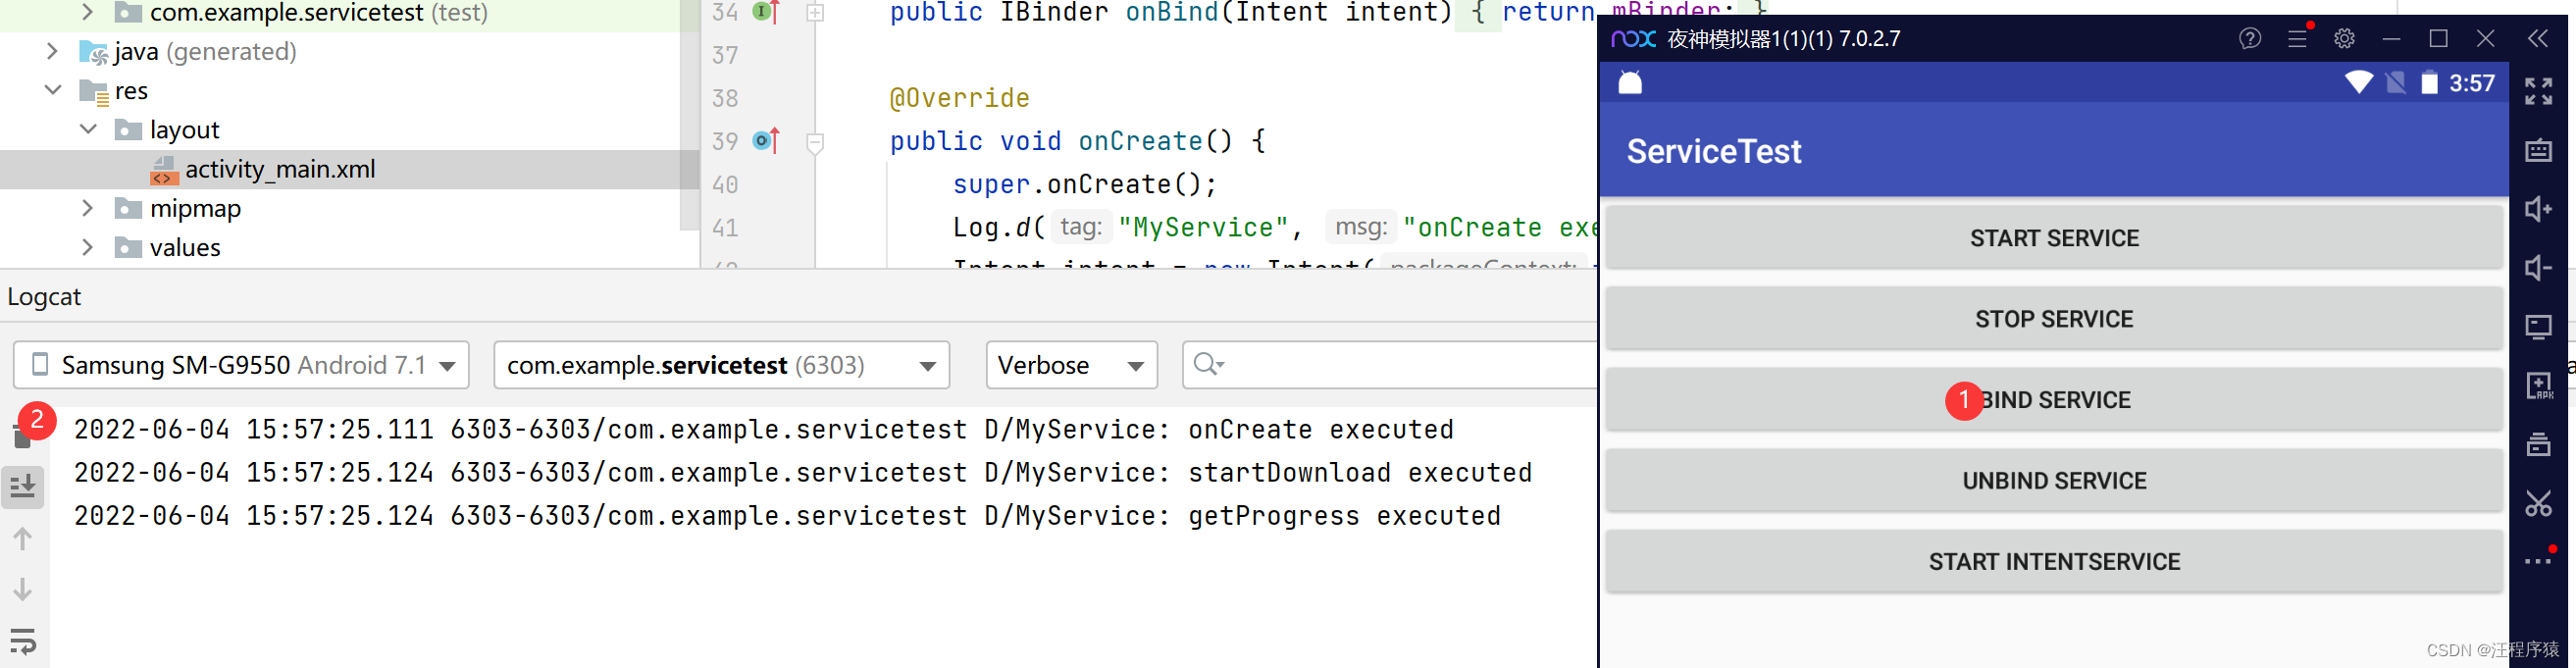Minimize the Nox emulator window
Viewport: 2576px width, 668px height.
[x=2392, y=39]
